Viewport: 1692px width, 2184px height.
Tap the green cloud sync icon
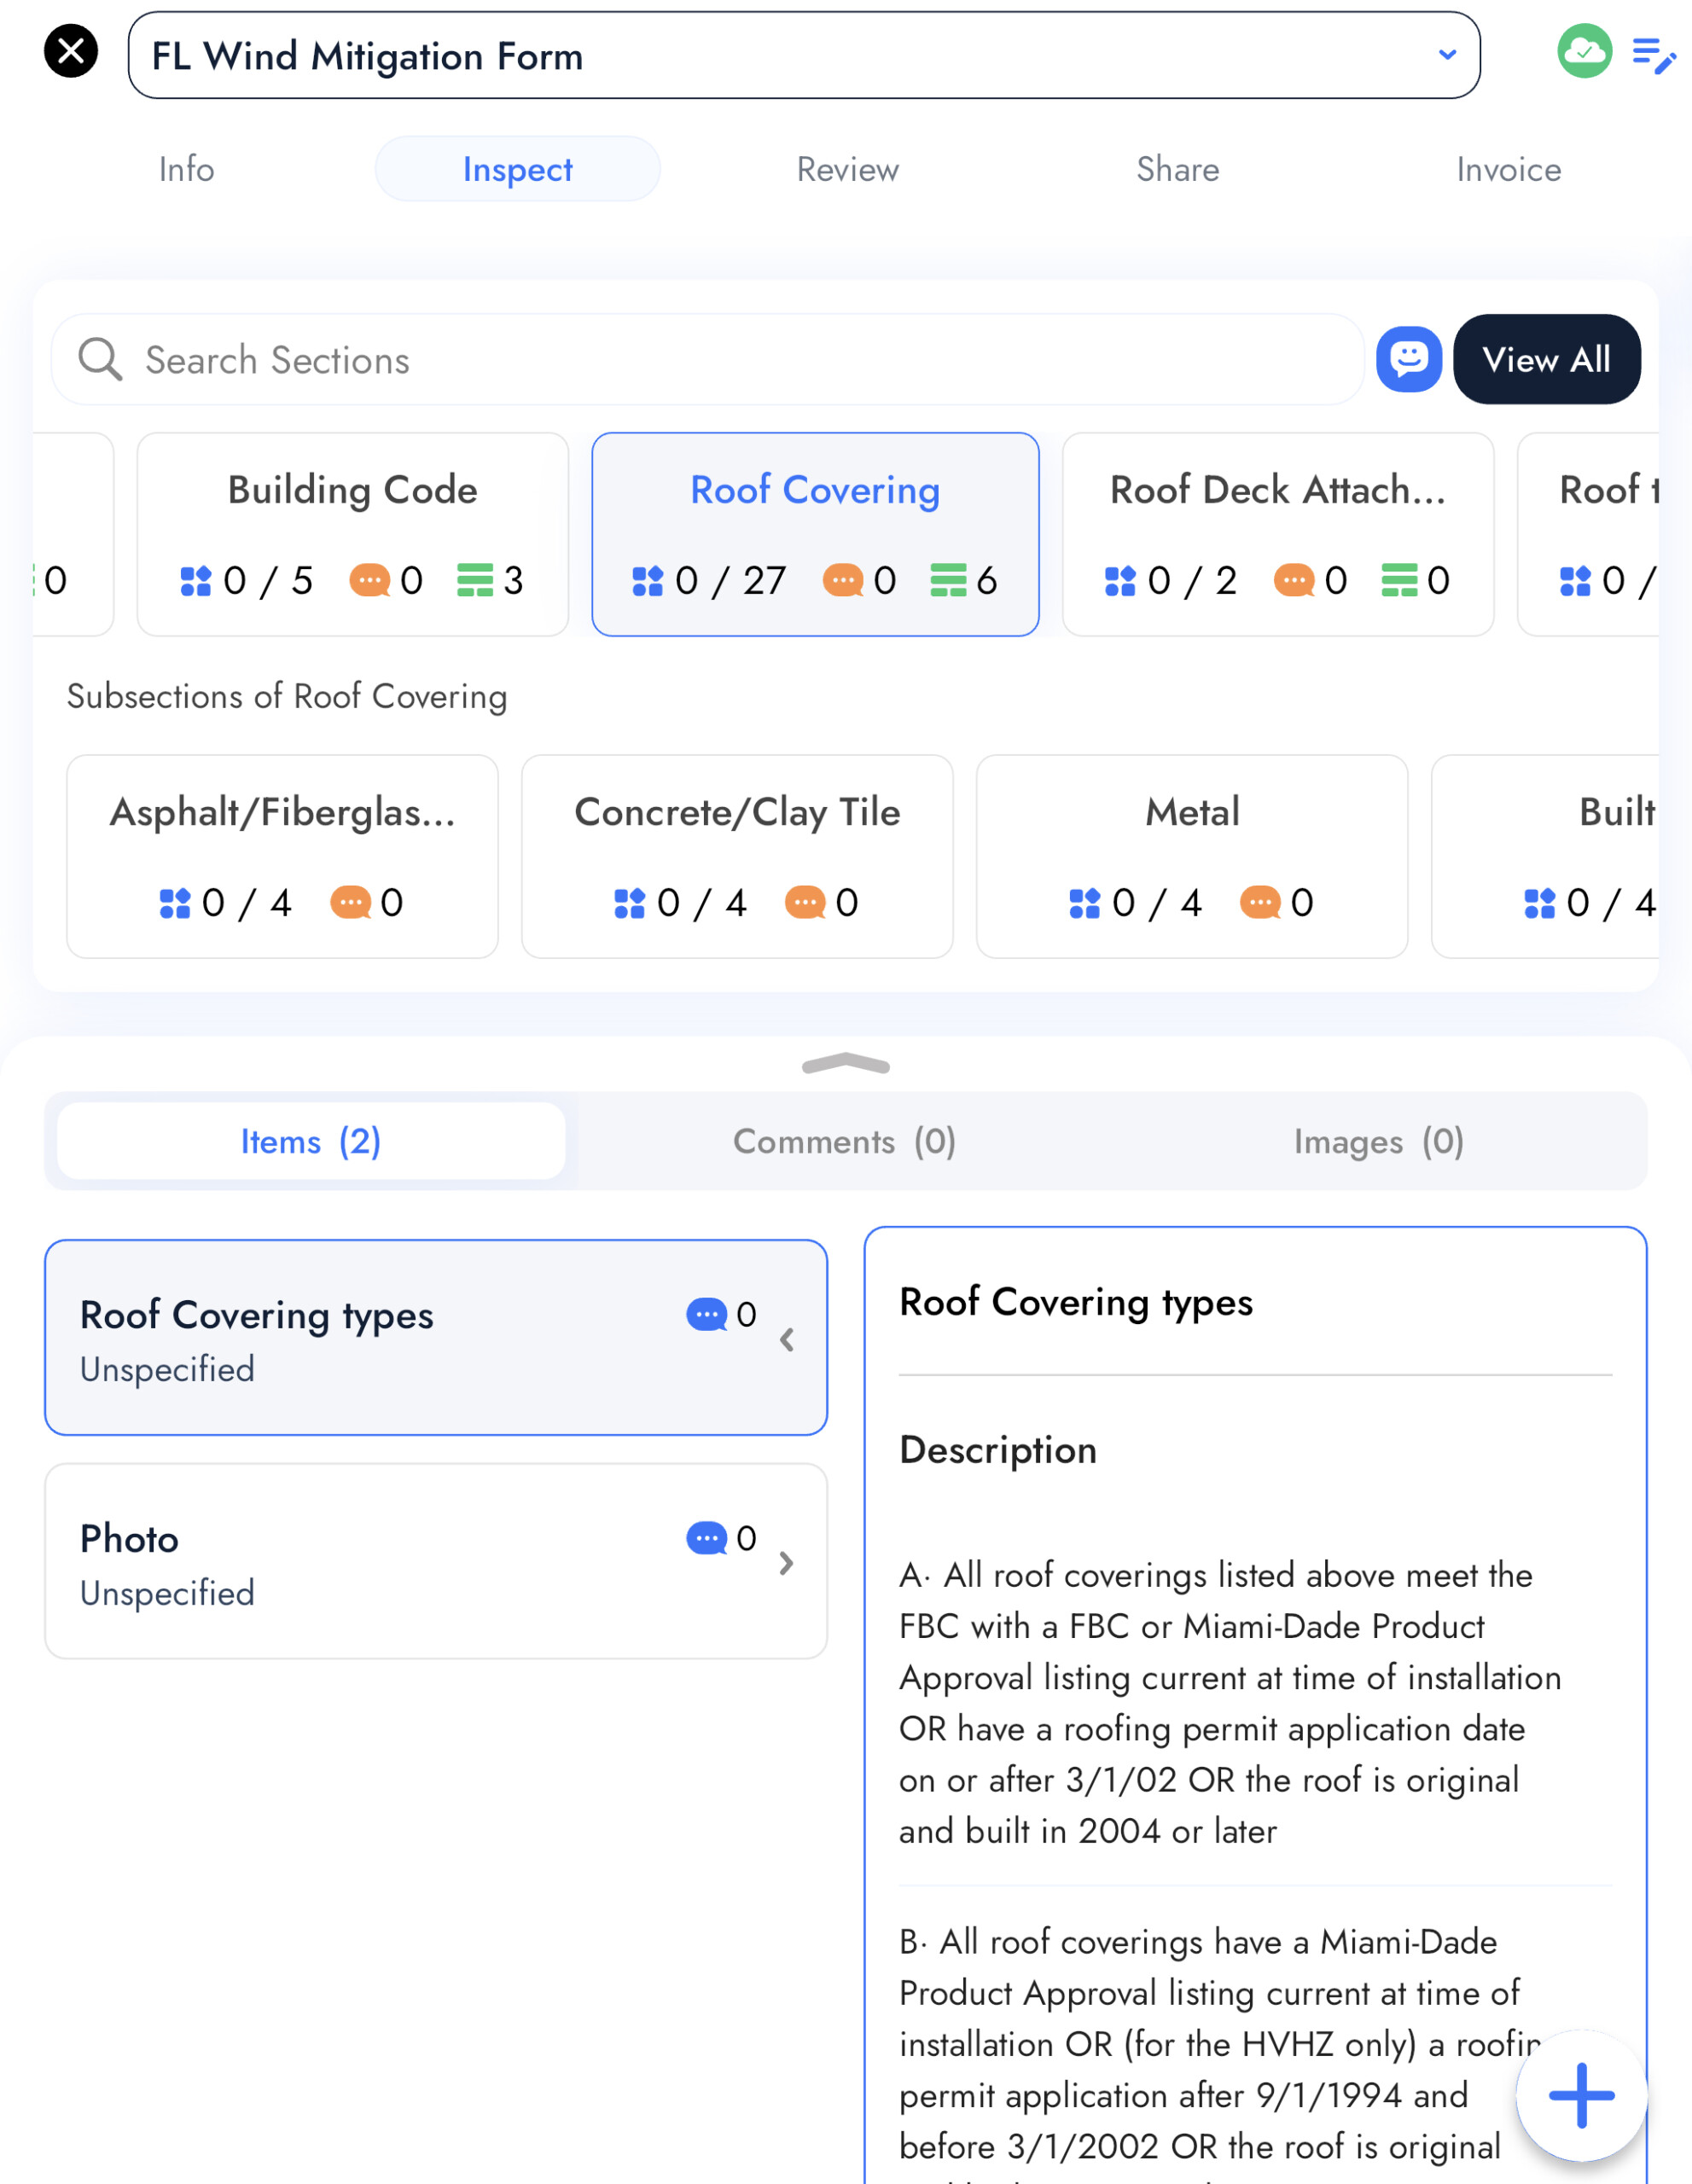tap(1584, 51)
